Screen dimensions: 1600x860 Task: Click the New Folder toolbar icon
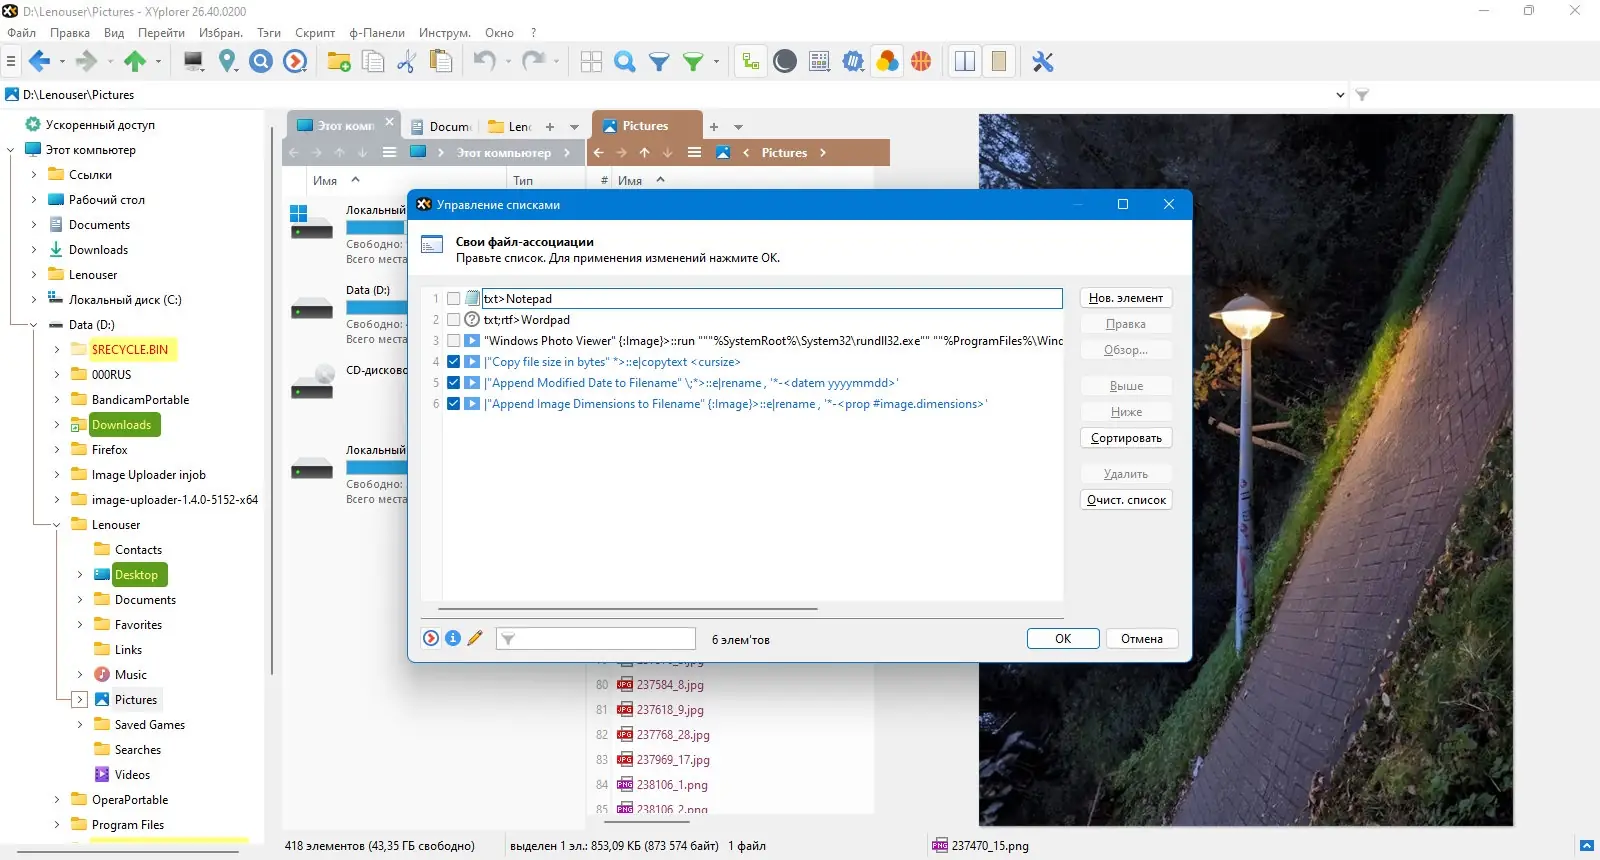tap(339, 62)
